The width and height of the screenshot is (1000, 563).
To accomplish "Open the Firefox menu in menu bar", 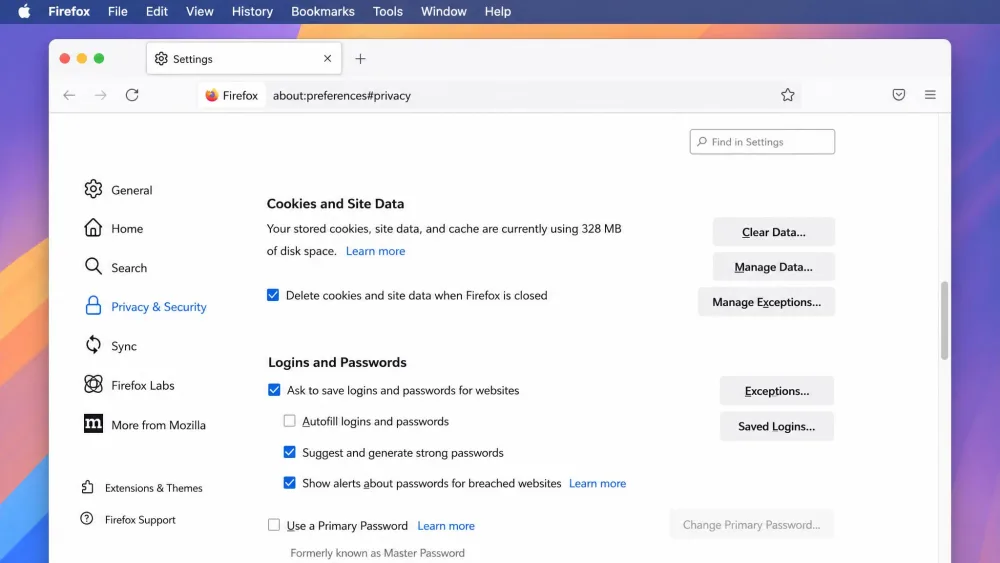I will click(69, 11).
